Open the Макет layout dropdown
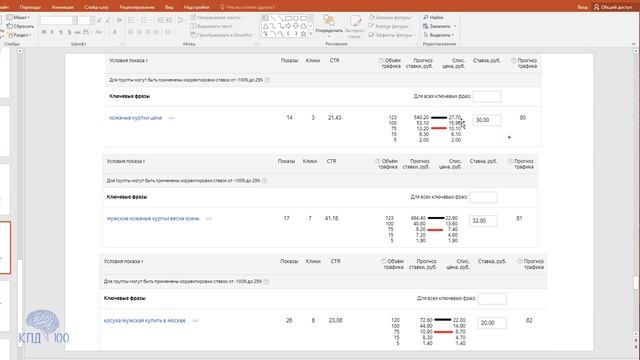This screenshot has height=360, width=640. (18, 18)
